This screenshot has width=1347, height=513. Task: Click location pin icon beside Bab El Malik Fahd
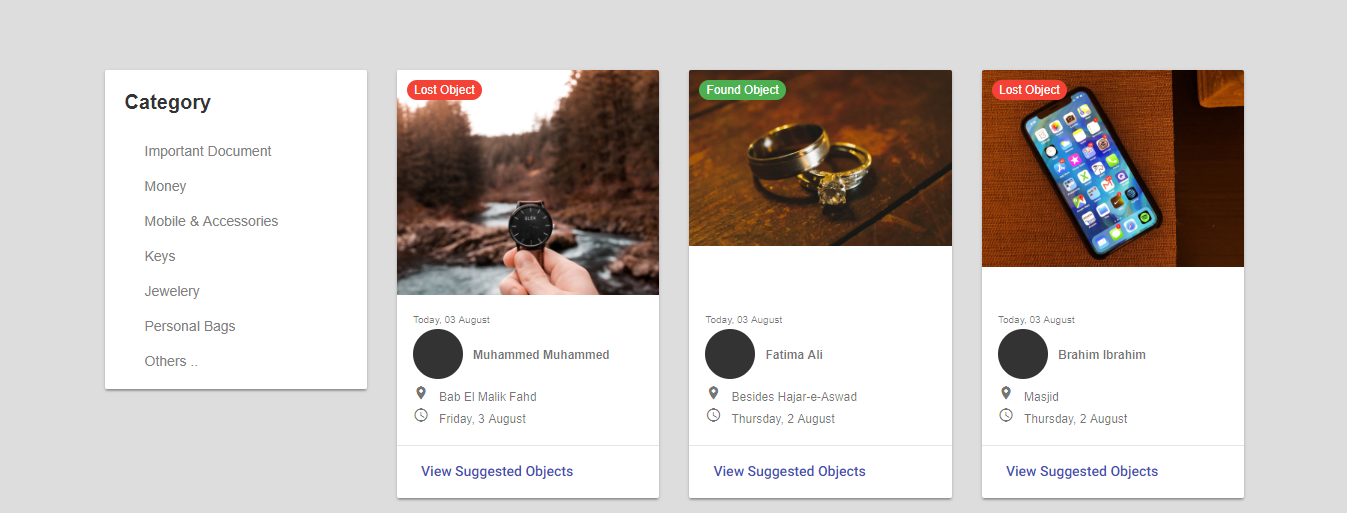click(x=421, y=394)
